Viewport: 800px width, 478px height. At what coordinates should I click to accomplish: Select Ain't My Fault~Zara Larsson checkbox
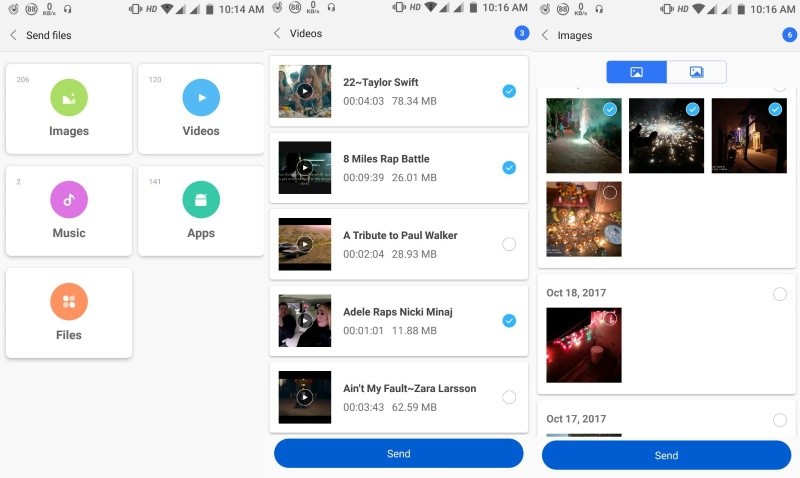coord(509,397)
